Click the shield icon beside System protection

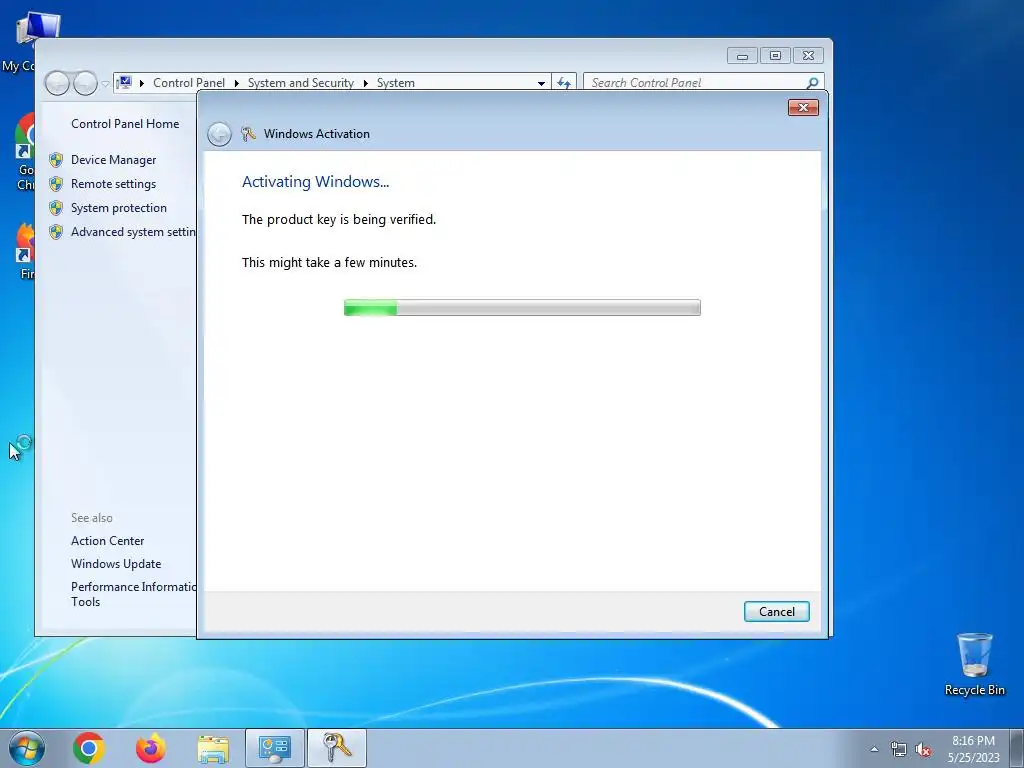pyautogui.click(x=56, y=208)
